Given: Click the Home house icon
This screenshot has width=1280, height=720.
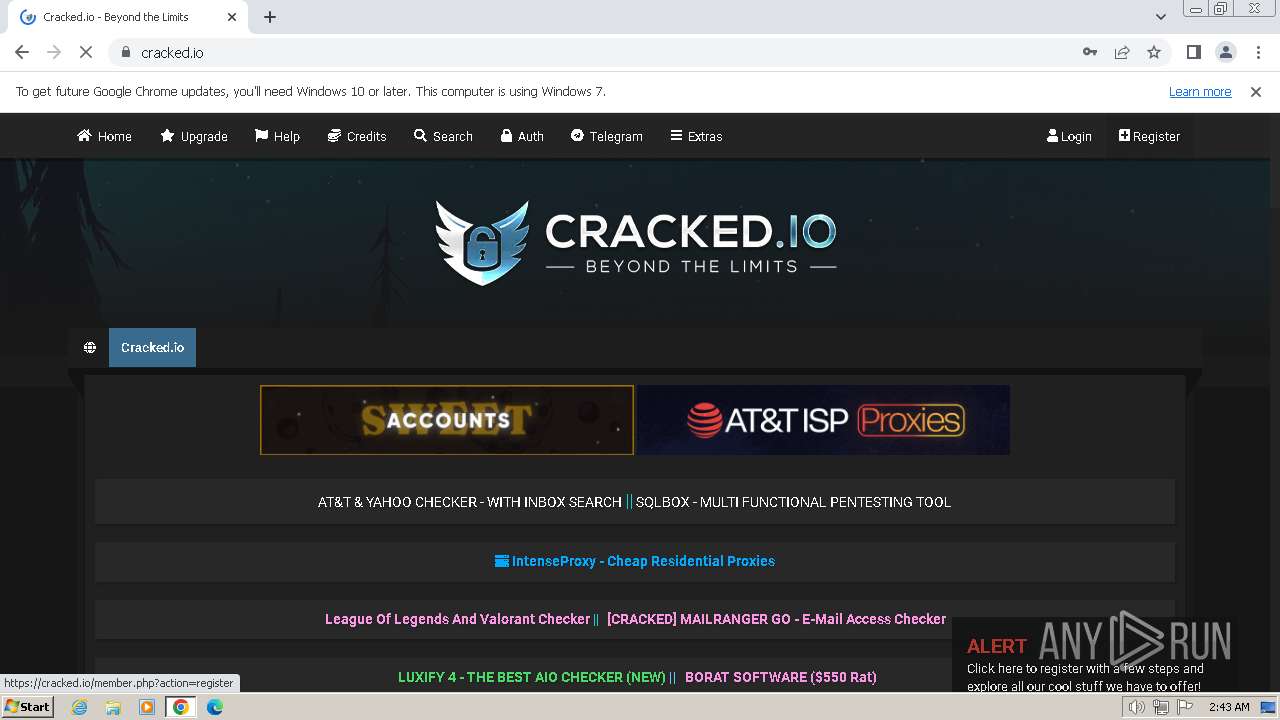Looking at the screenshot, I should (x=84, y=136).
